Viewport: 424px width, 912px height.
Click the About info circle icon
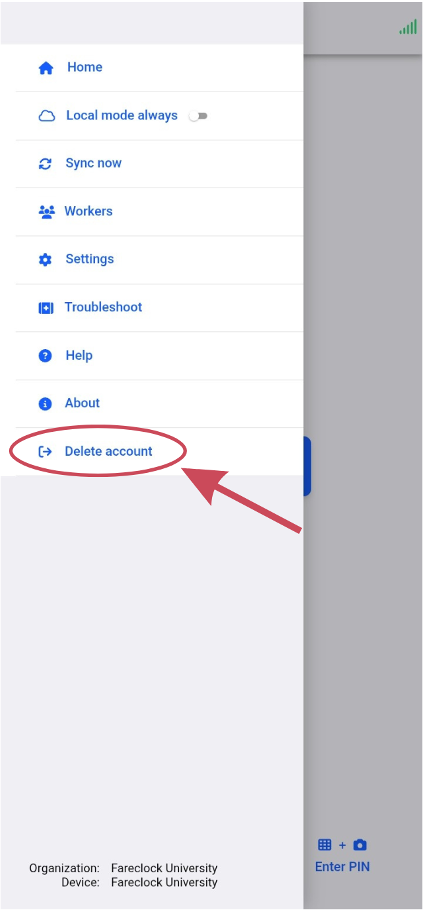(x=45, y=404)
